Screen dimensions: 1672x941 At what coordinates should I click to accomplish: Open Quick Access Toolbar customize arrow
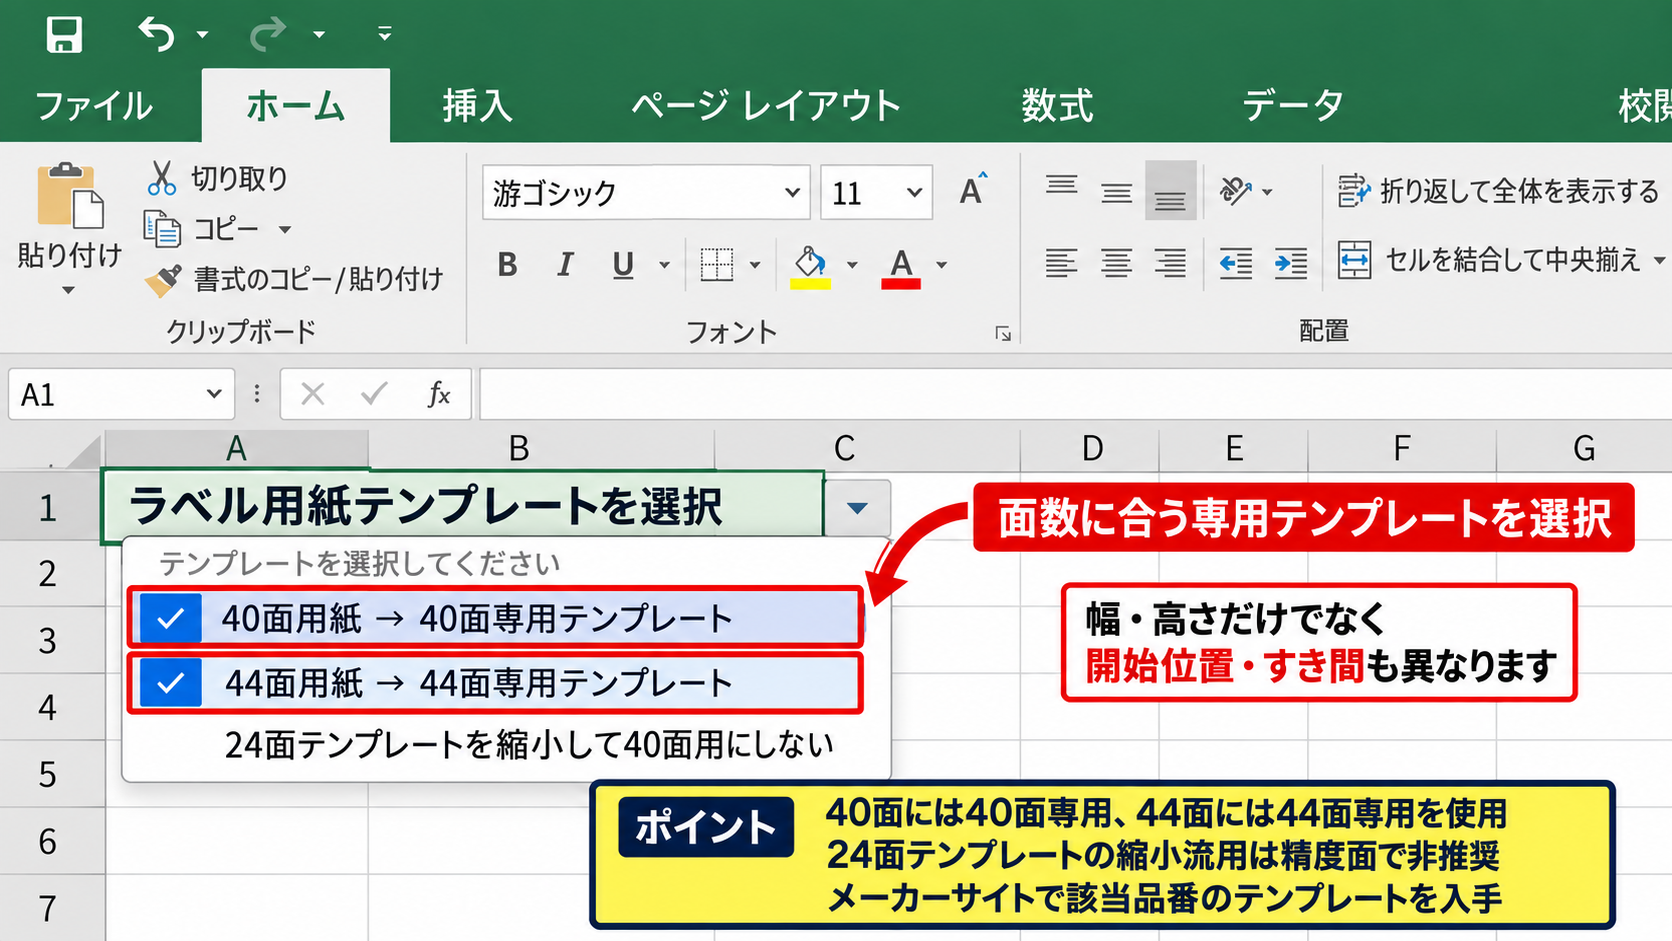(x=384, y=34)
